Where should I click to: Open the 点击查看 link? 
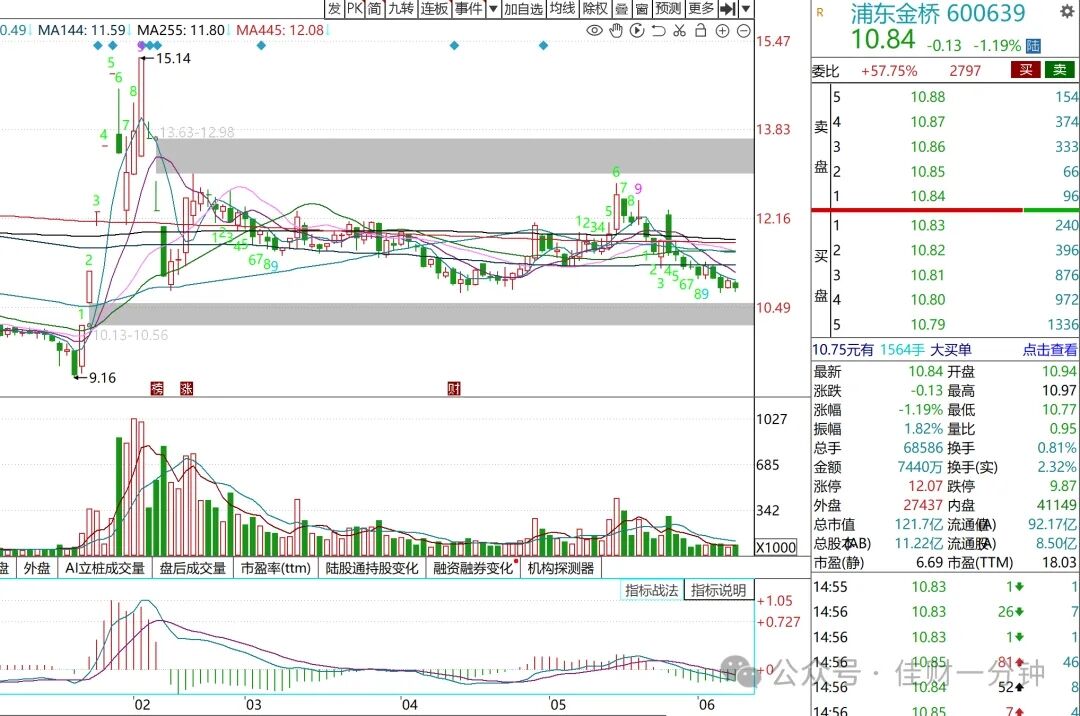point(1049,350)
